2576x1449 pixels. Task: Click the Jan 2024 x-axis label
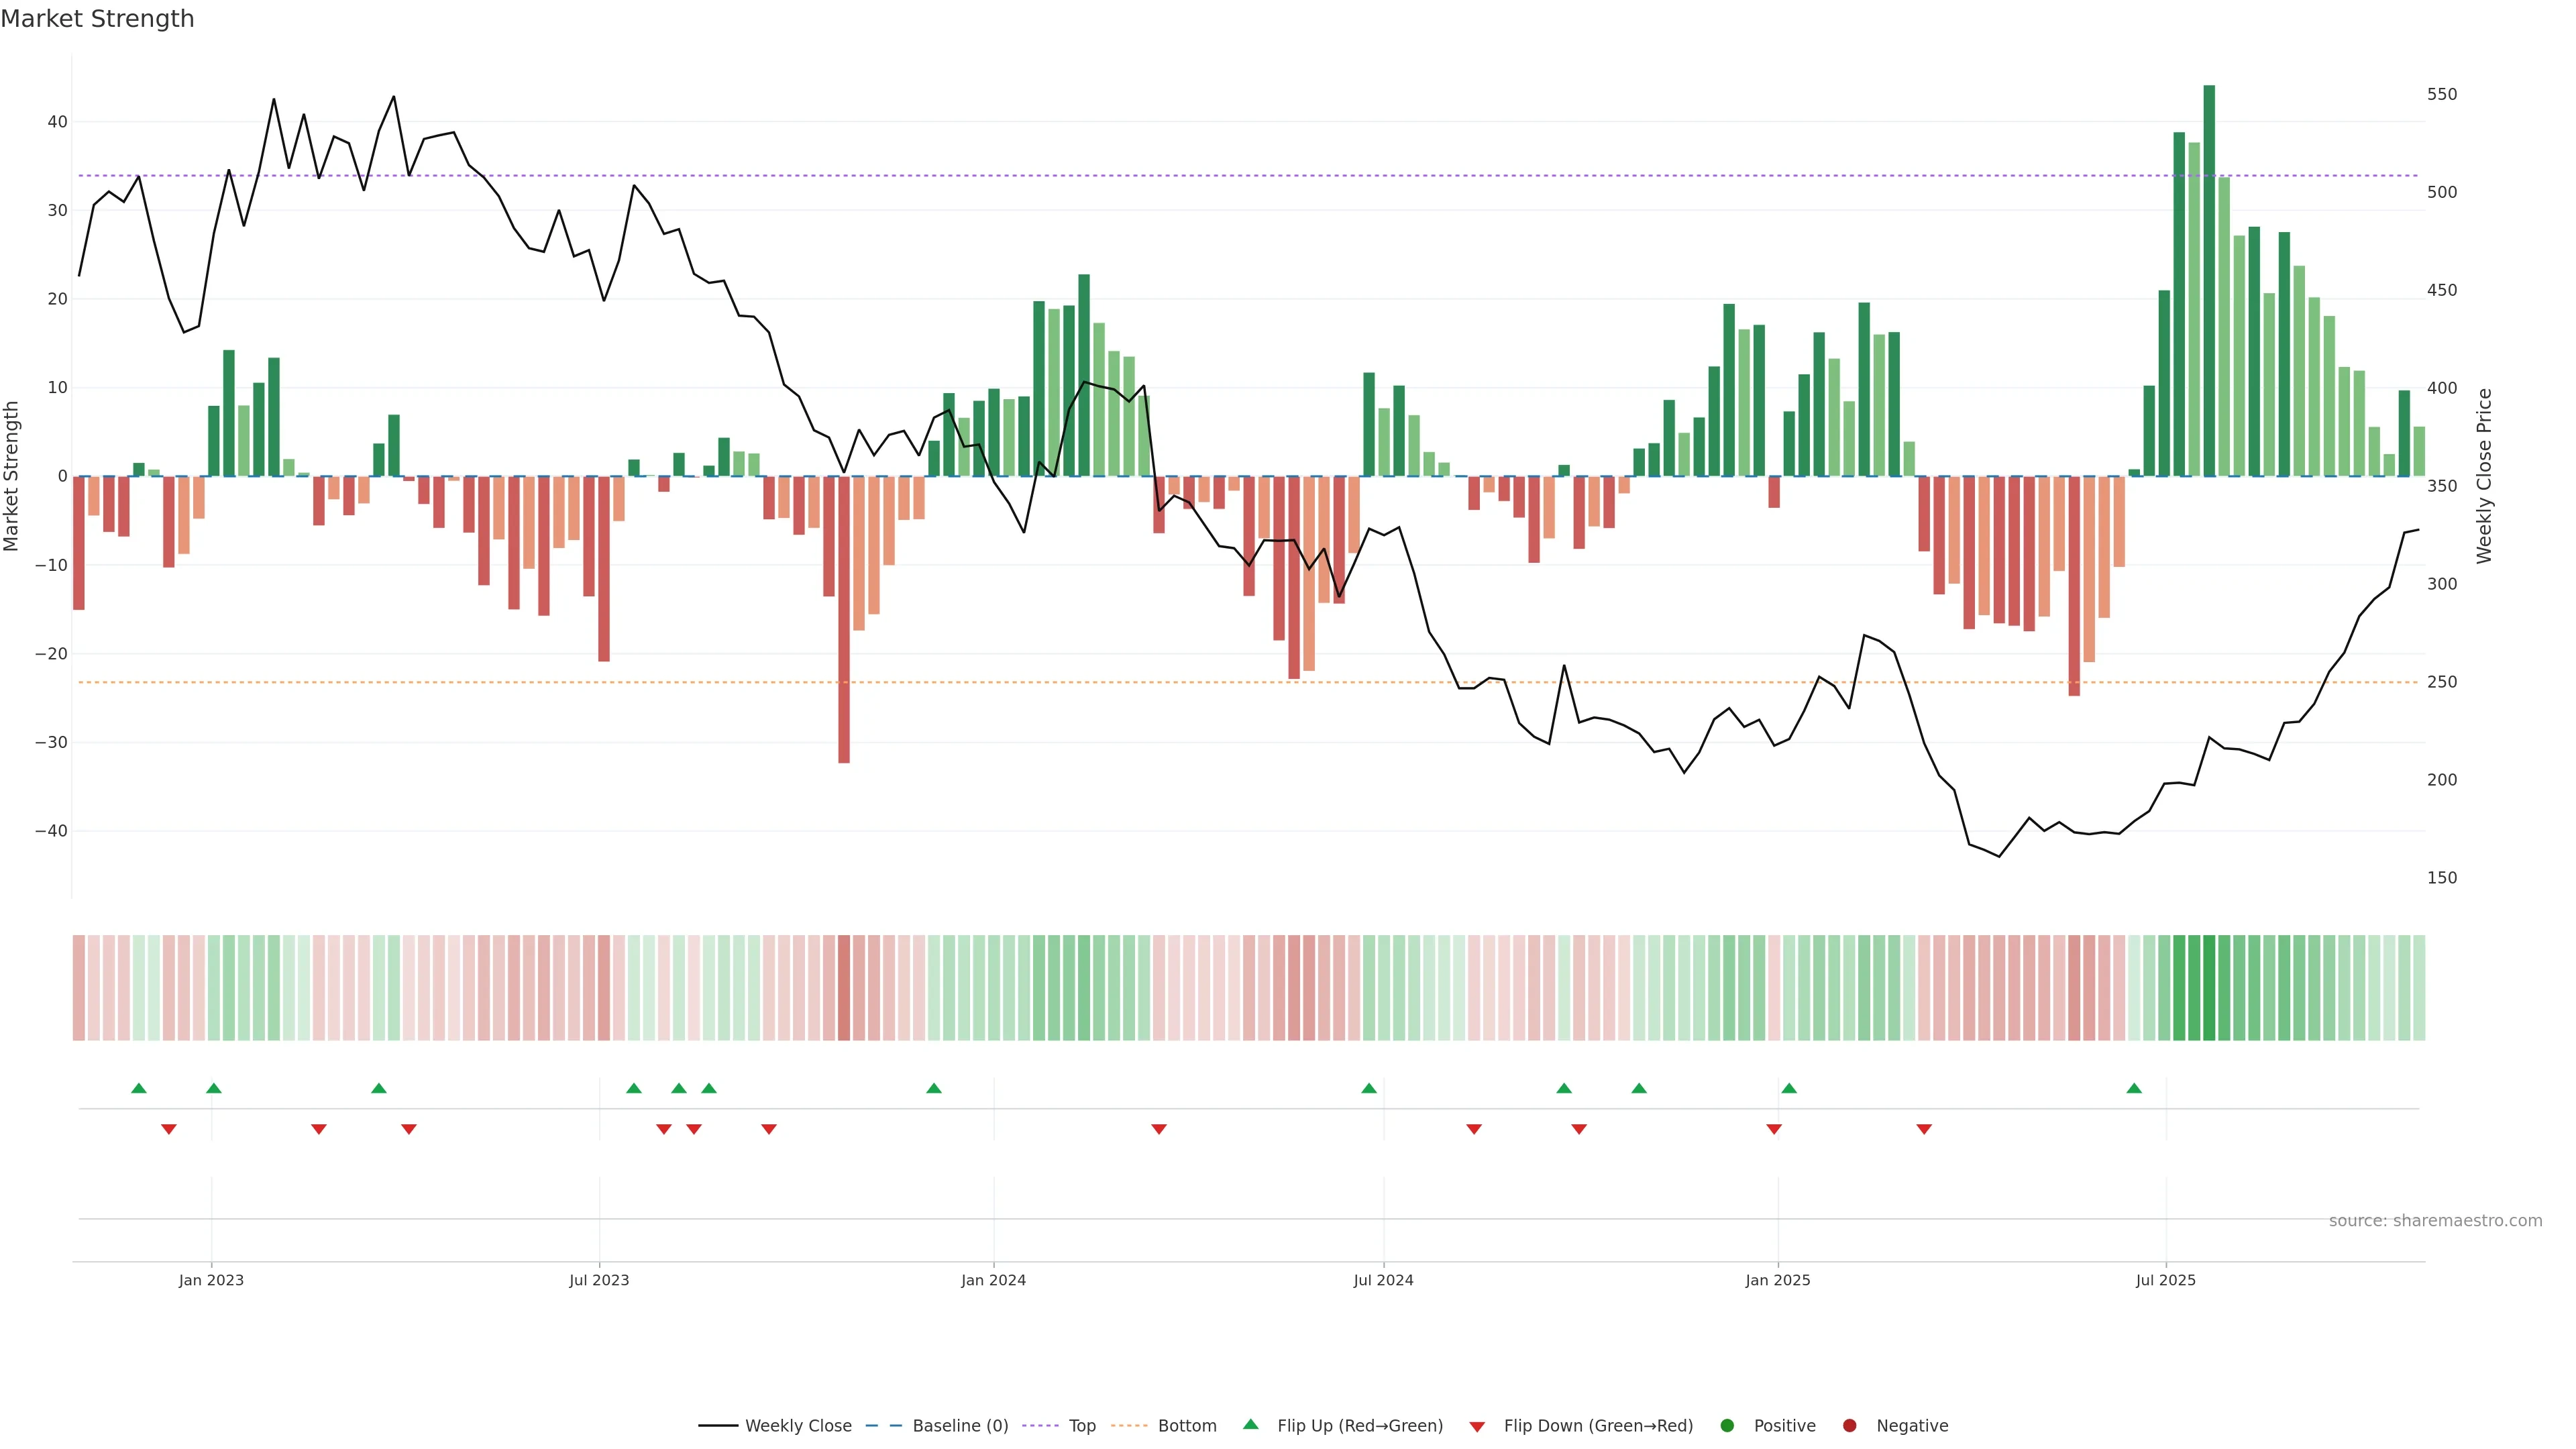[993, 1280]
